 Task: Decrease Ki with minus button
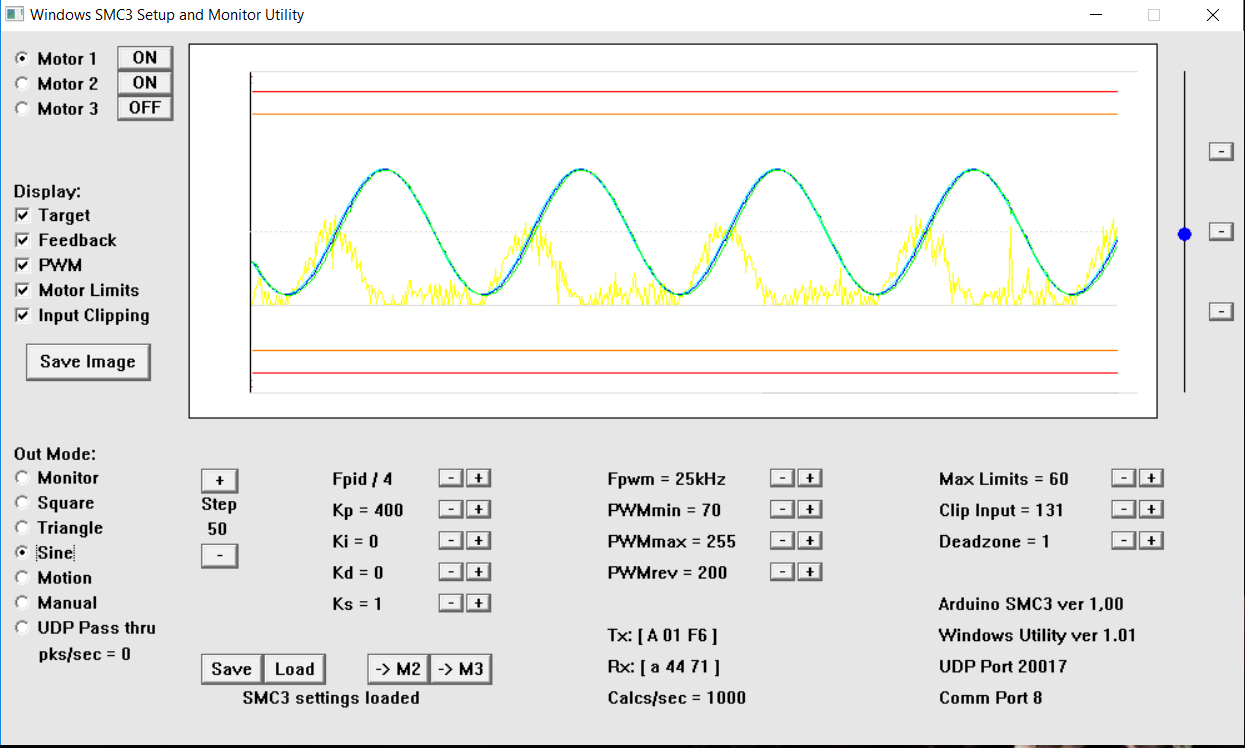coord(450,540)
